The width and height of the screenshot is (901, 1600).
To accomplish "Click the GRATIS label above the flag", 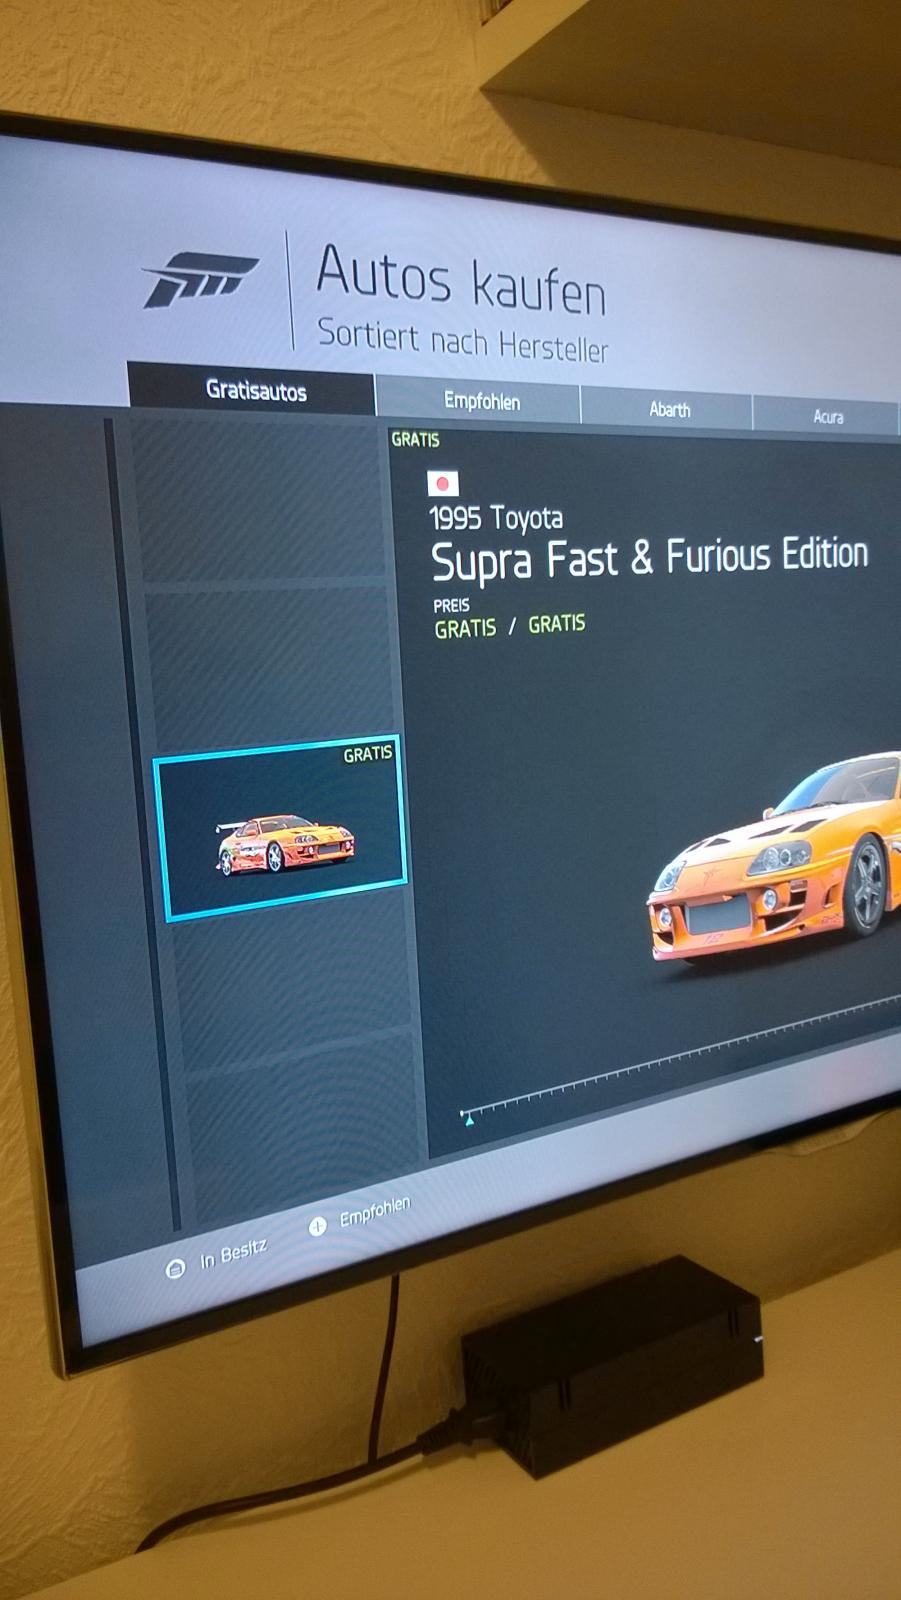I will click(415, 439).
